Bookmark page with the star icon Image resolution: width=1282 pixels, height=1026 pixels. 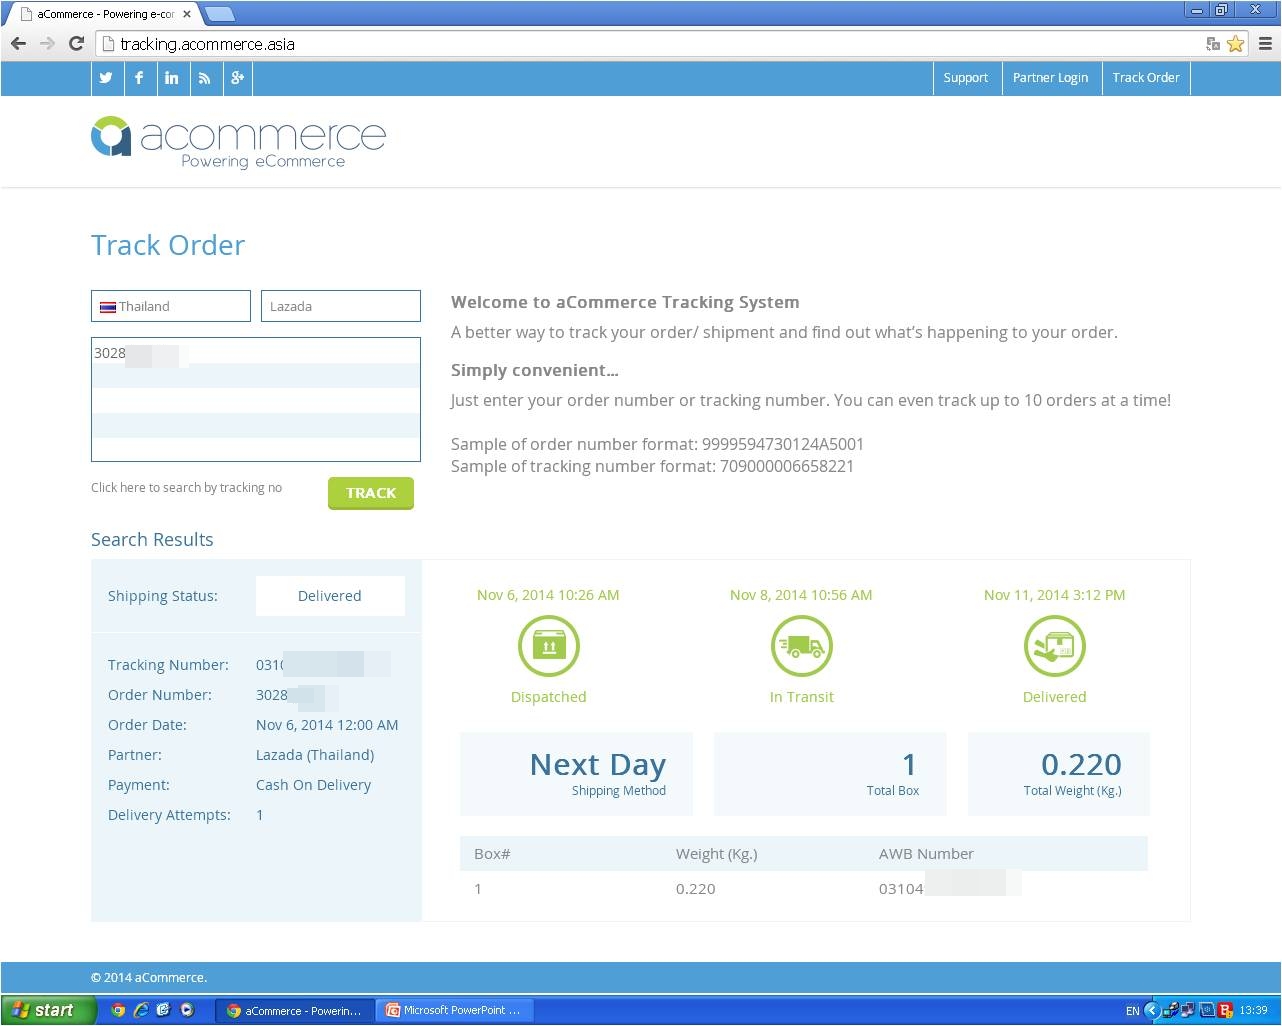1236,43
